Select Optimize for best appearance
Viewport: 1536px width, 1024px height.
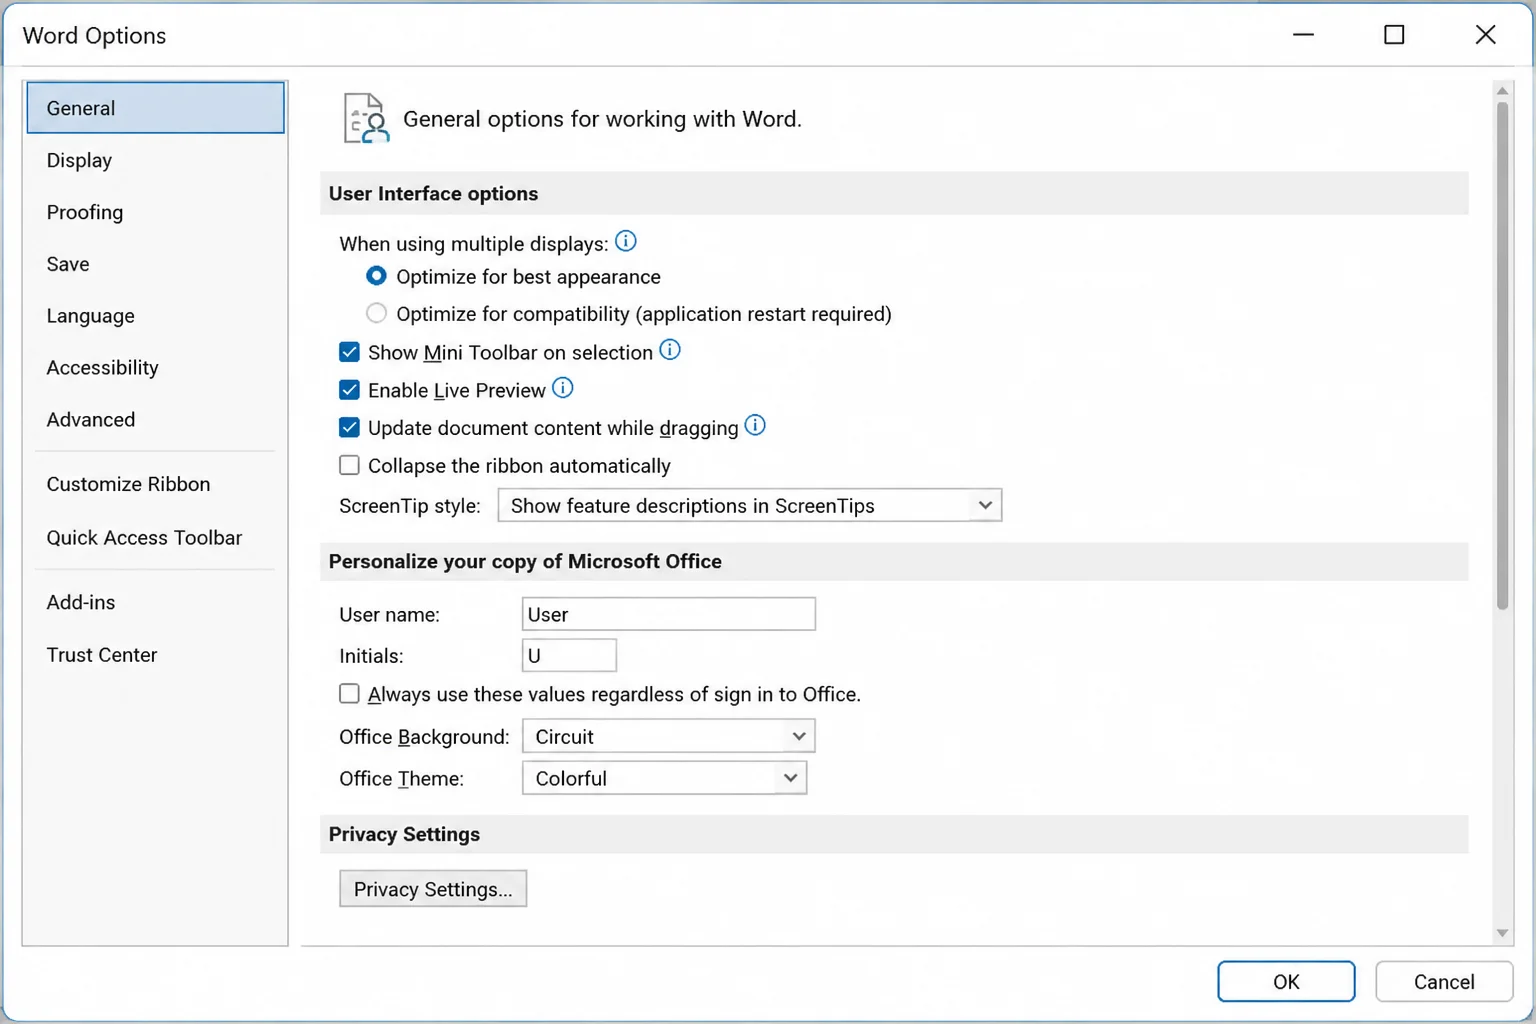[x=376, y=276]
